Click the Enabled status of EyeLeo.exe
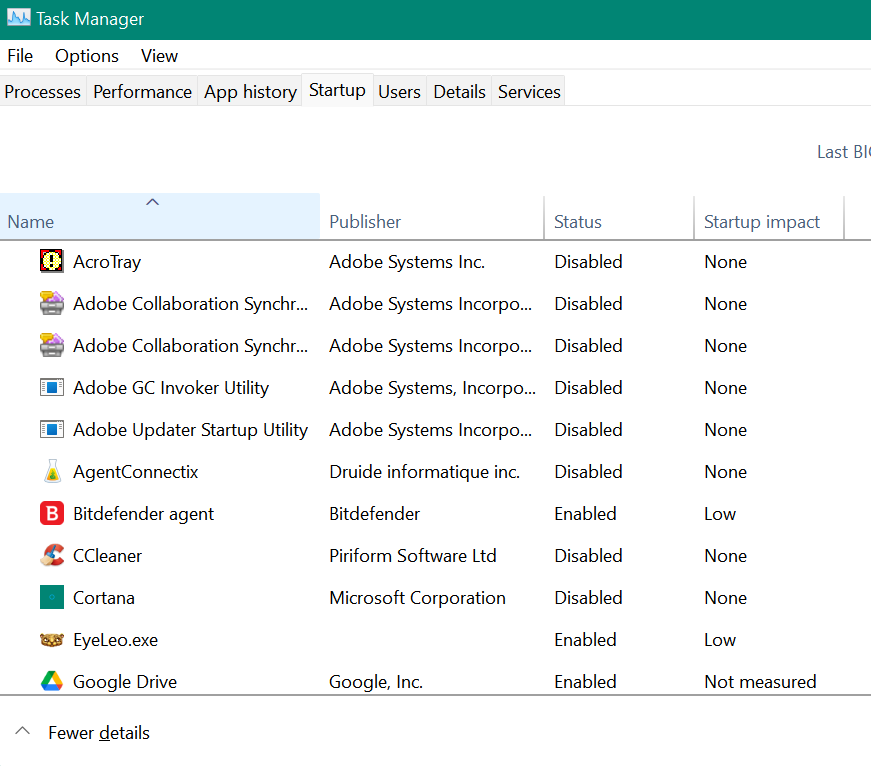Screen dimensions: 871x766 click(x=585, y=640)
